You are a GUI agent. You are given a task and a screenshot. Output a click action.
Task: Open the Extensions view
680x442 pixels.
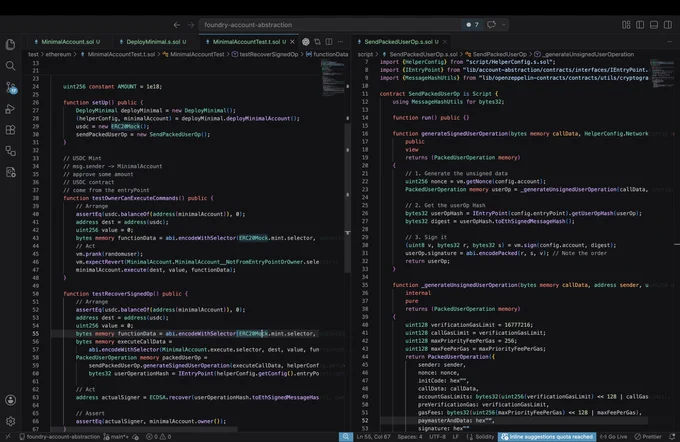tap(10, 130)
